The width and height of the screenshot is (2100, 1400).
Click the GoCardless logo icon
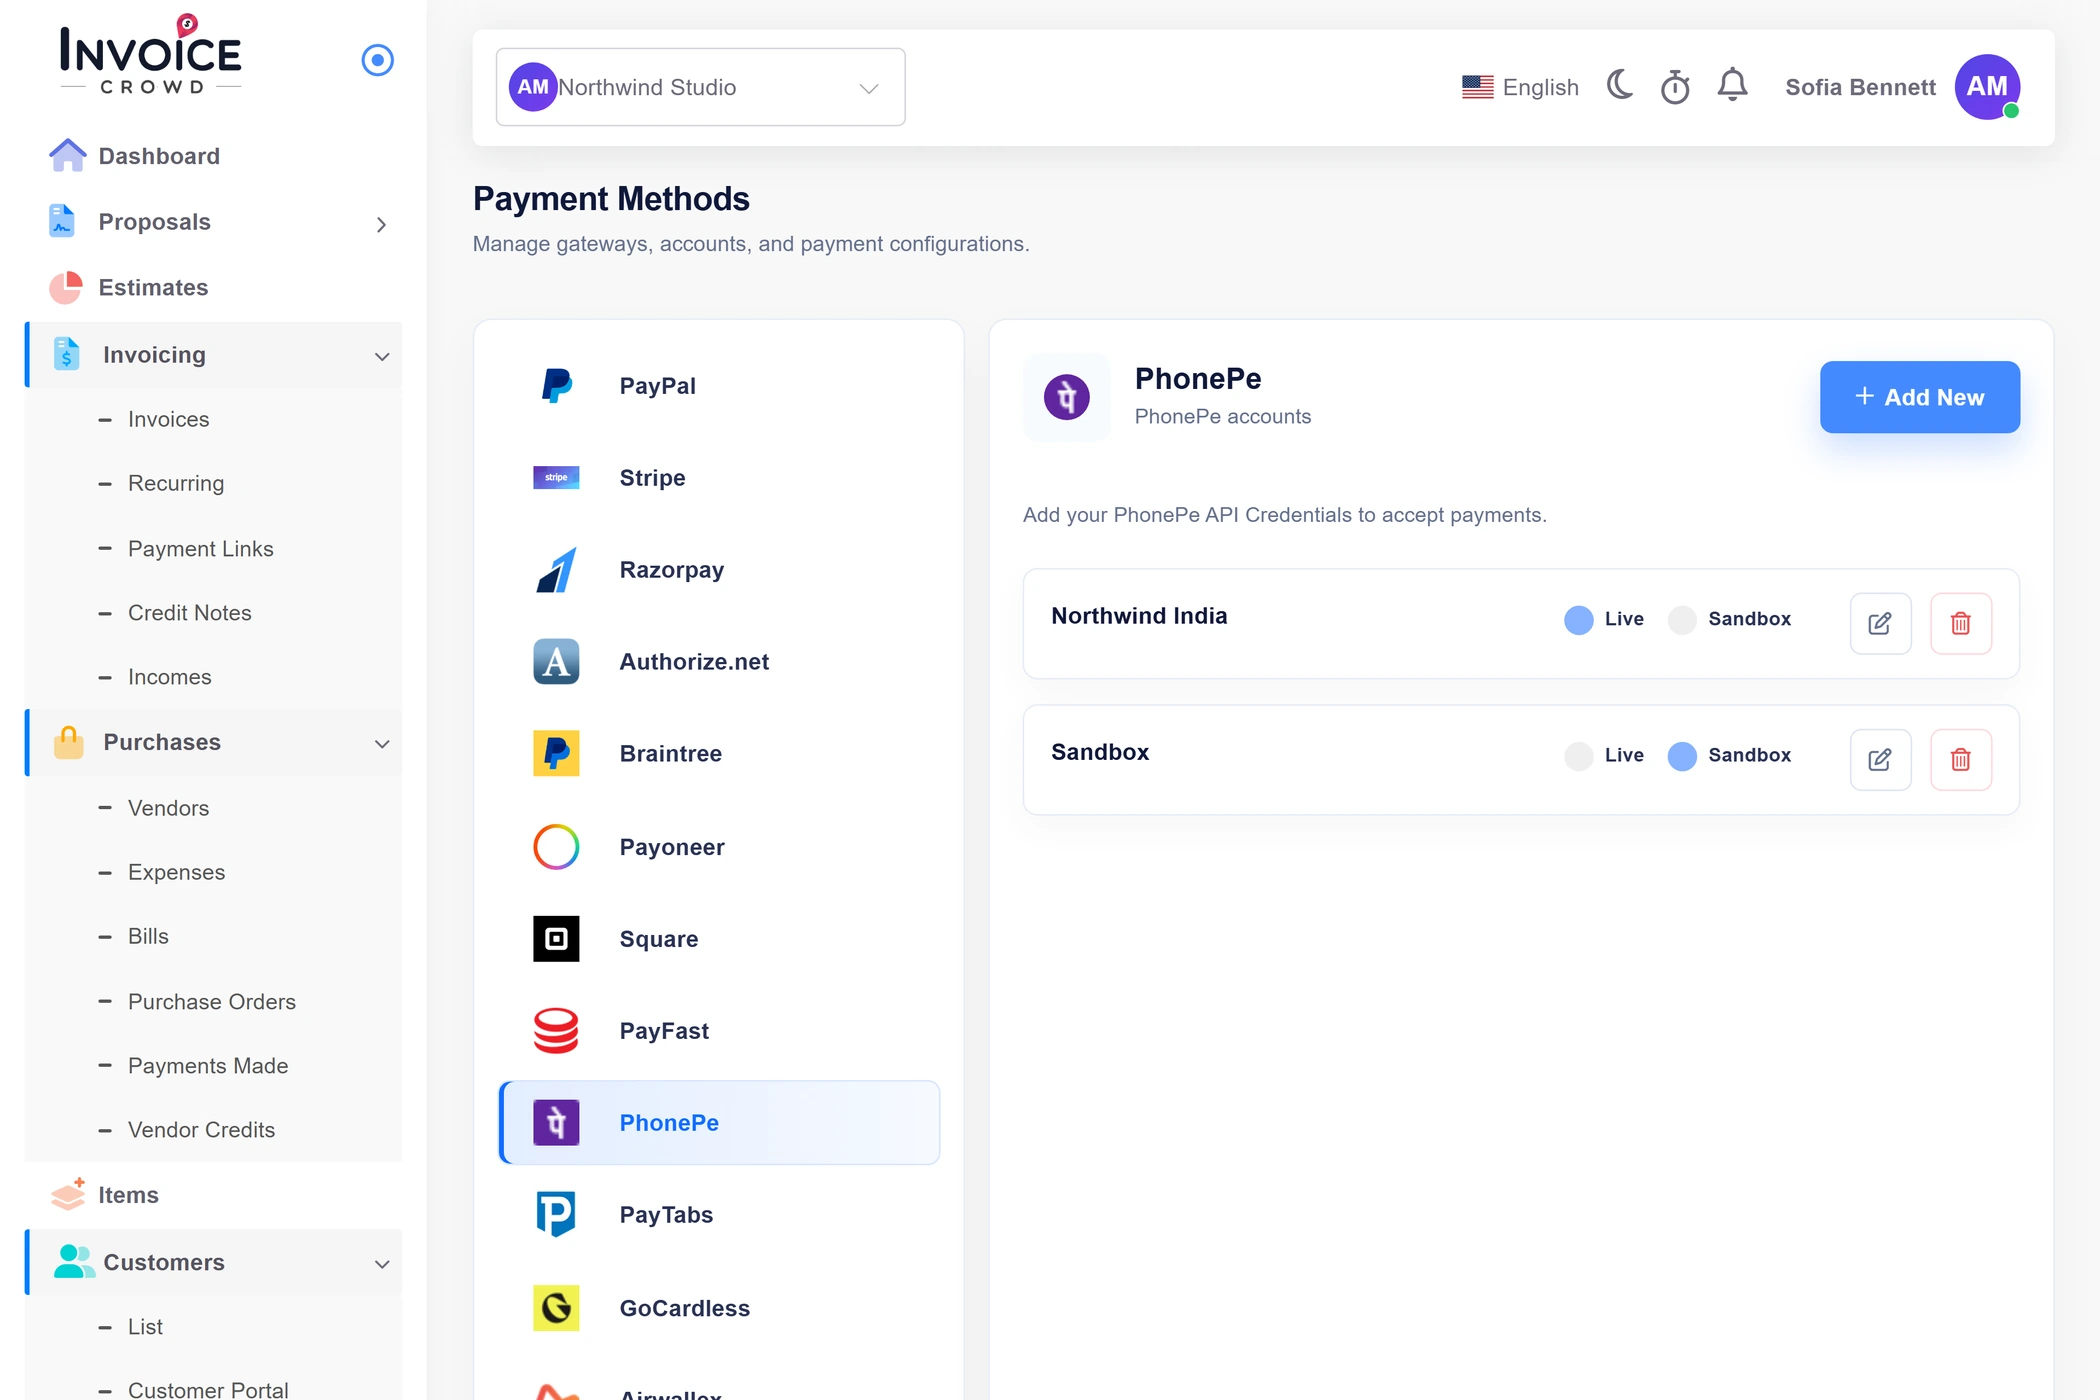coord(556,1308)
